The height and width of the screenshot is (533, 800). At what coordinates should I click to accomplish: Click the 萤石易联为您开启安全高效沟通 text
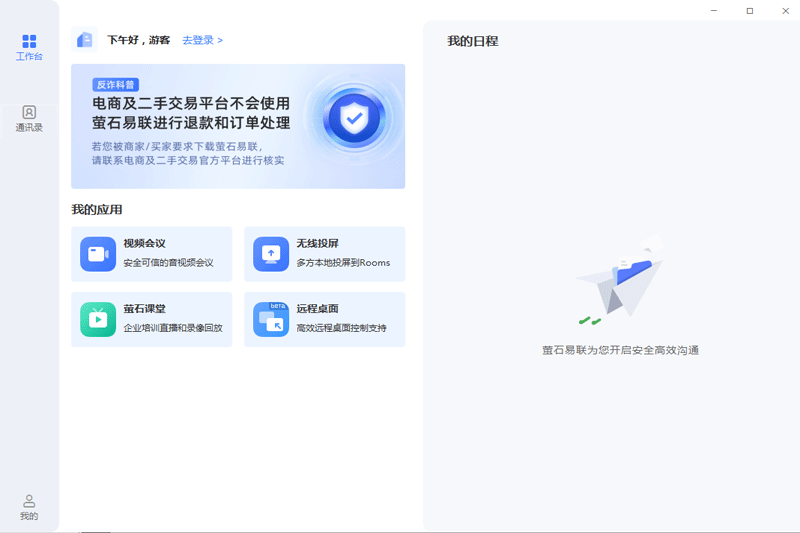click(x=620, y=350)
